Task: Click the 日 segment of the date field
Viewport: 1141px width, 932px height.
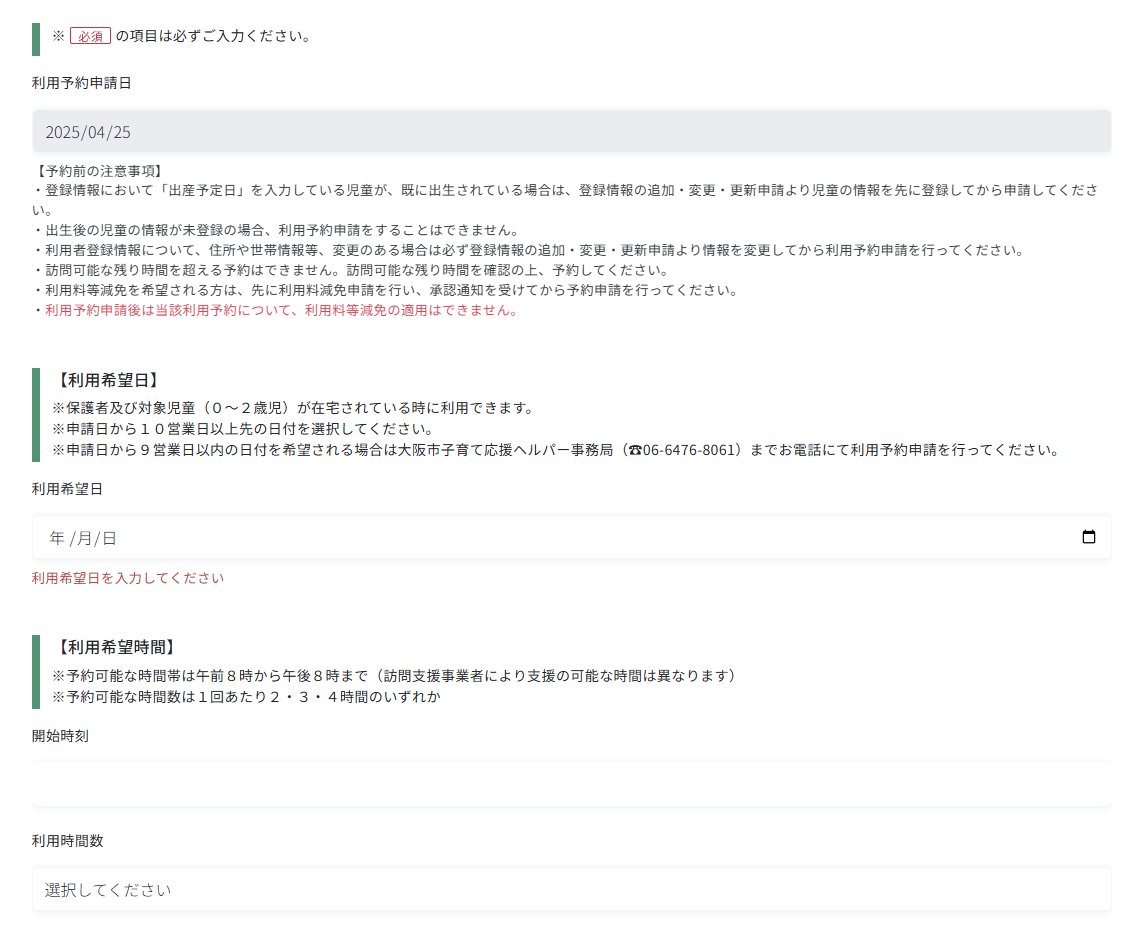Action: 109,538
